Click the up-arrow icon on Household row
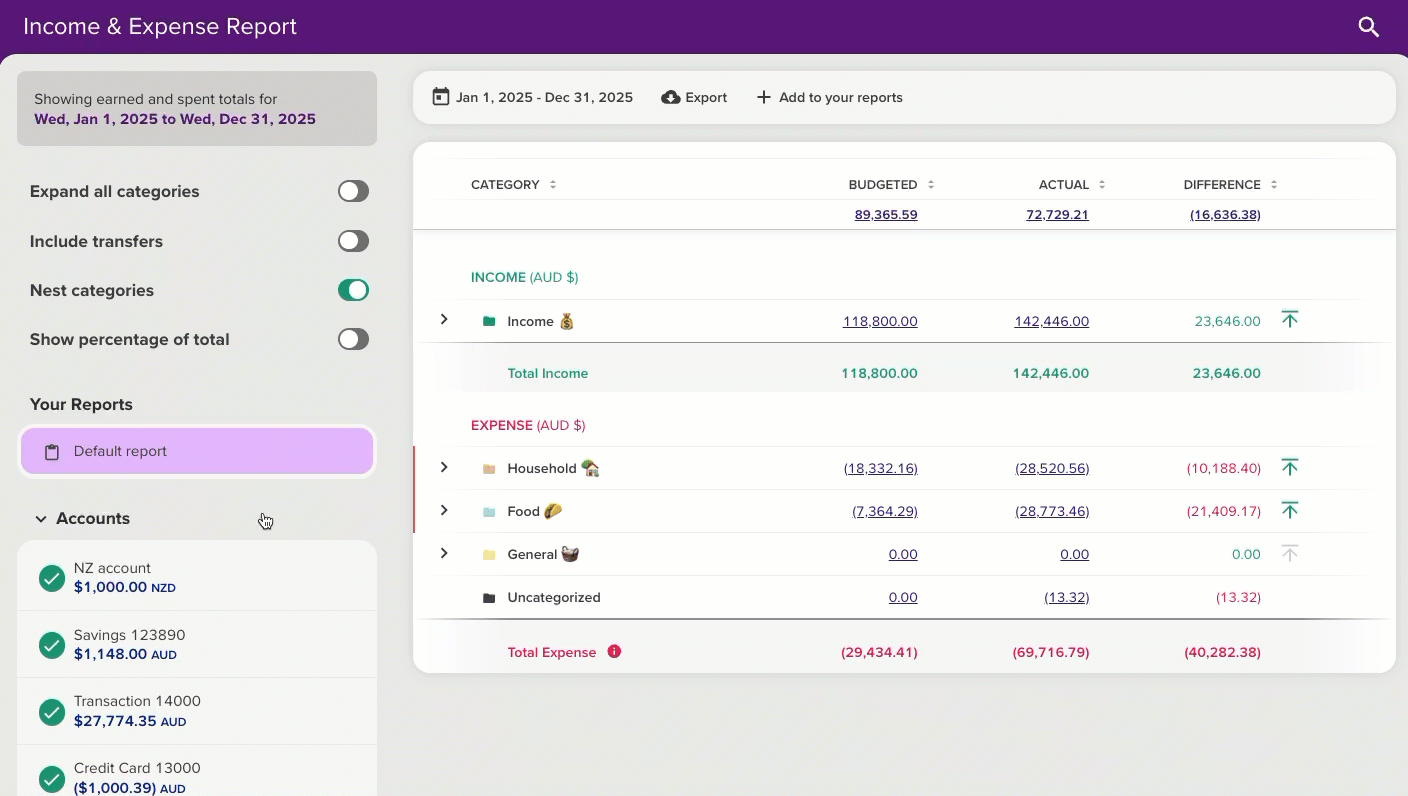 click(x=1290, y=467)
